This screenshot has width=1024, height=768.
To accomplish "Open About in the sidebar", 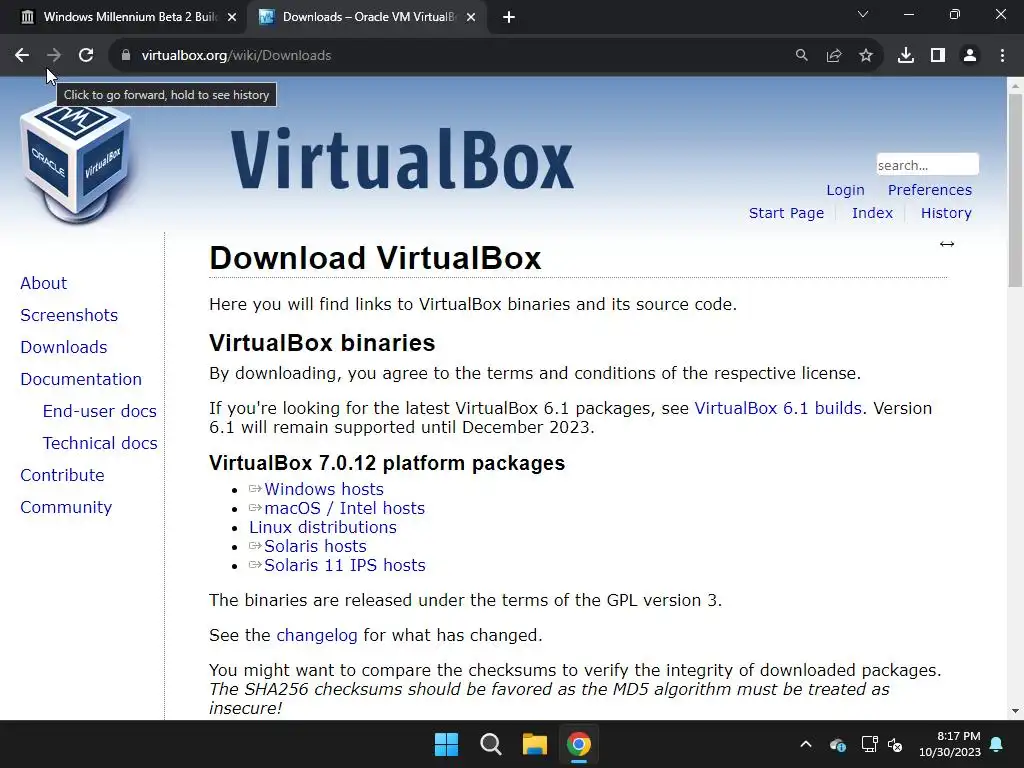I will (44, 283).
